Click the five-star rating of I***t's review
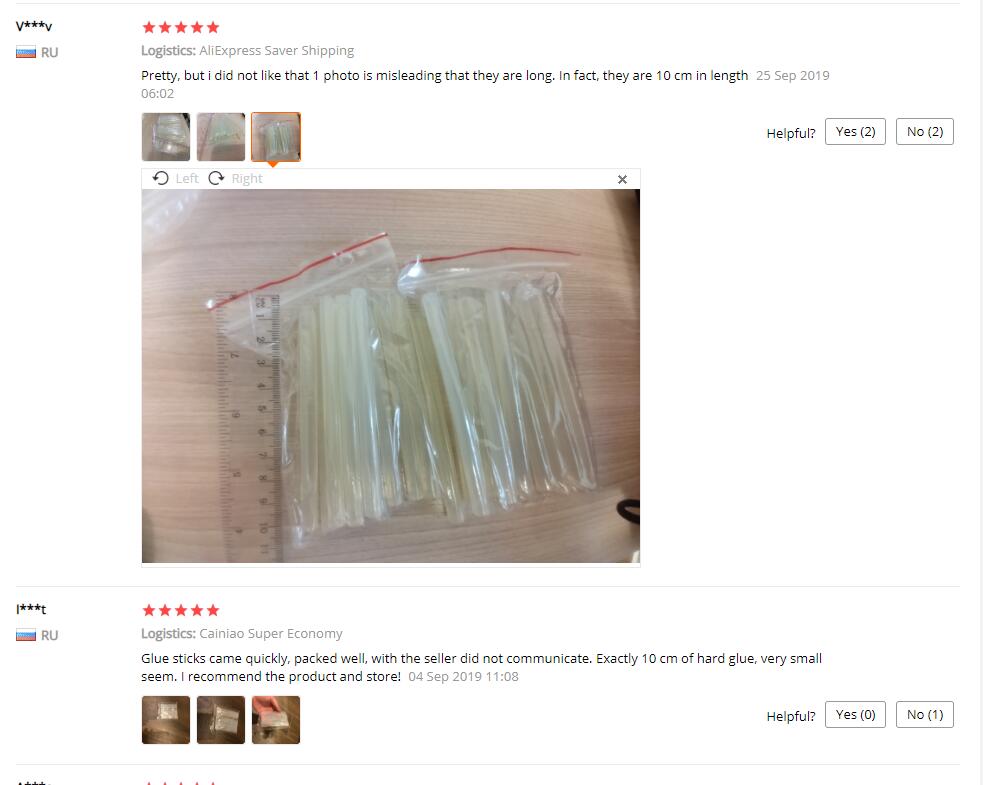 [181, 610]
